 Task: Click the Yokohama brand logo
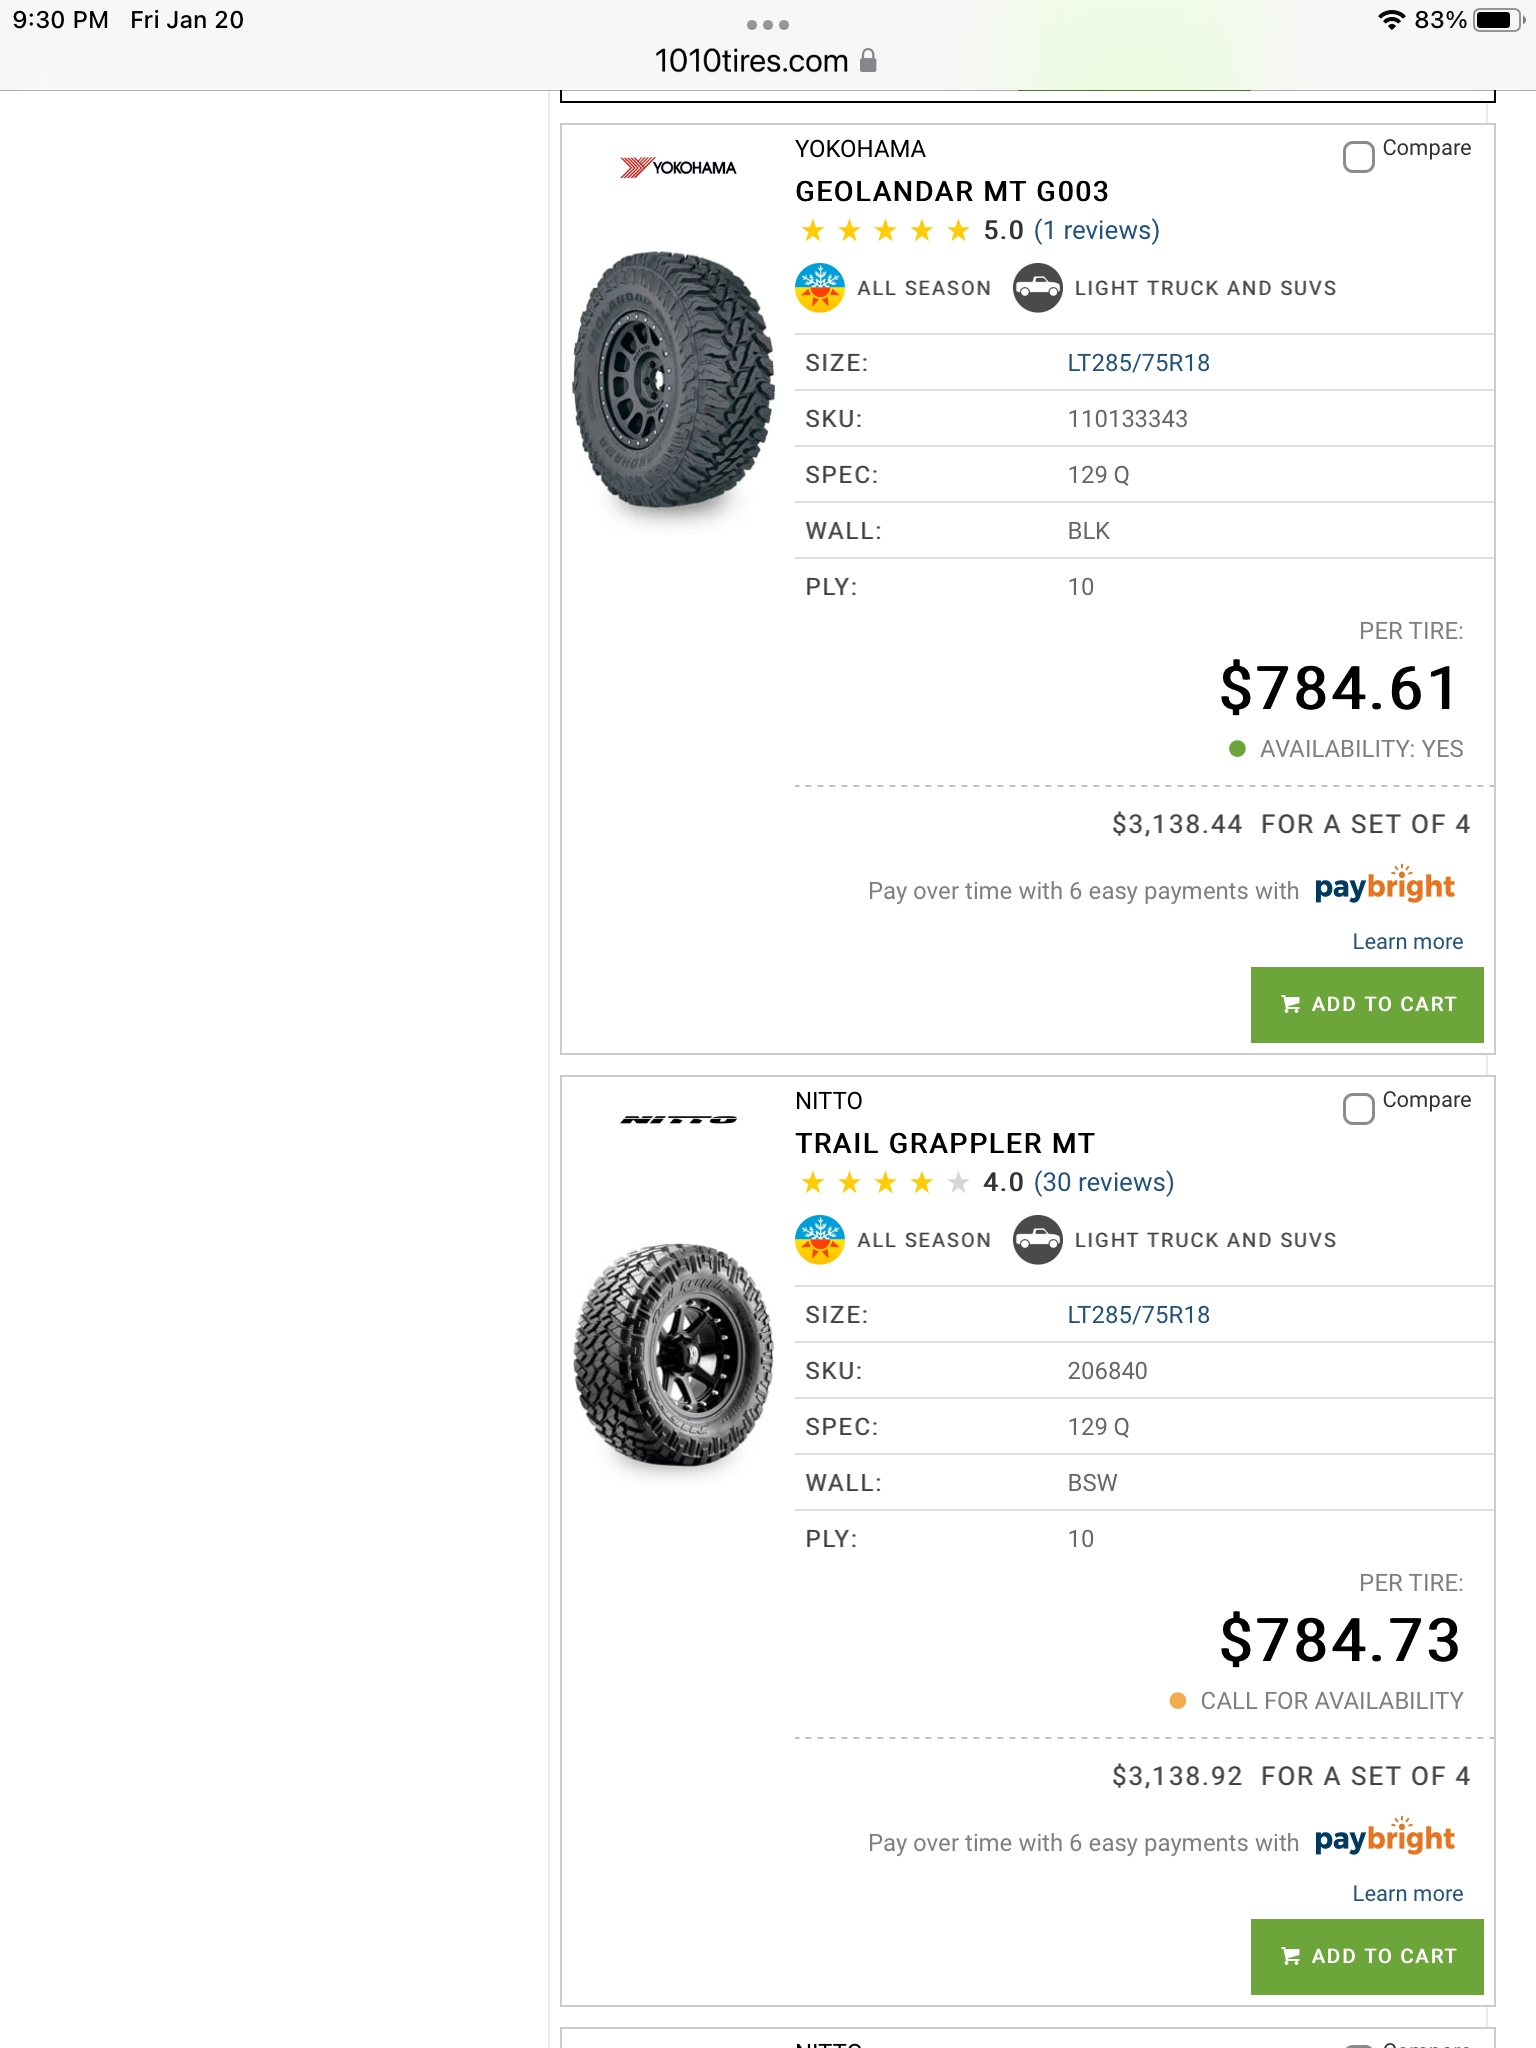(678, 167)
